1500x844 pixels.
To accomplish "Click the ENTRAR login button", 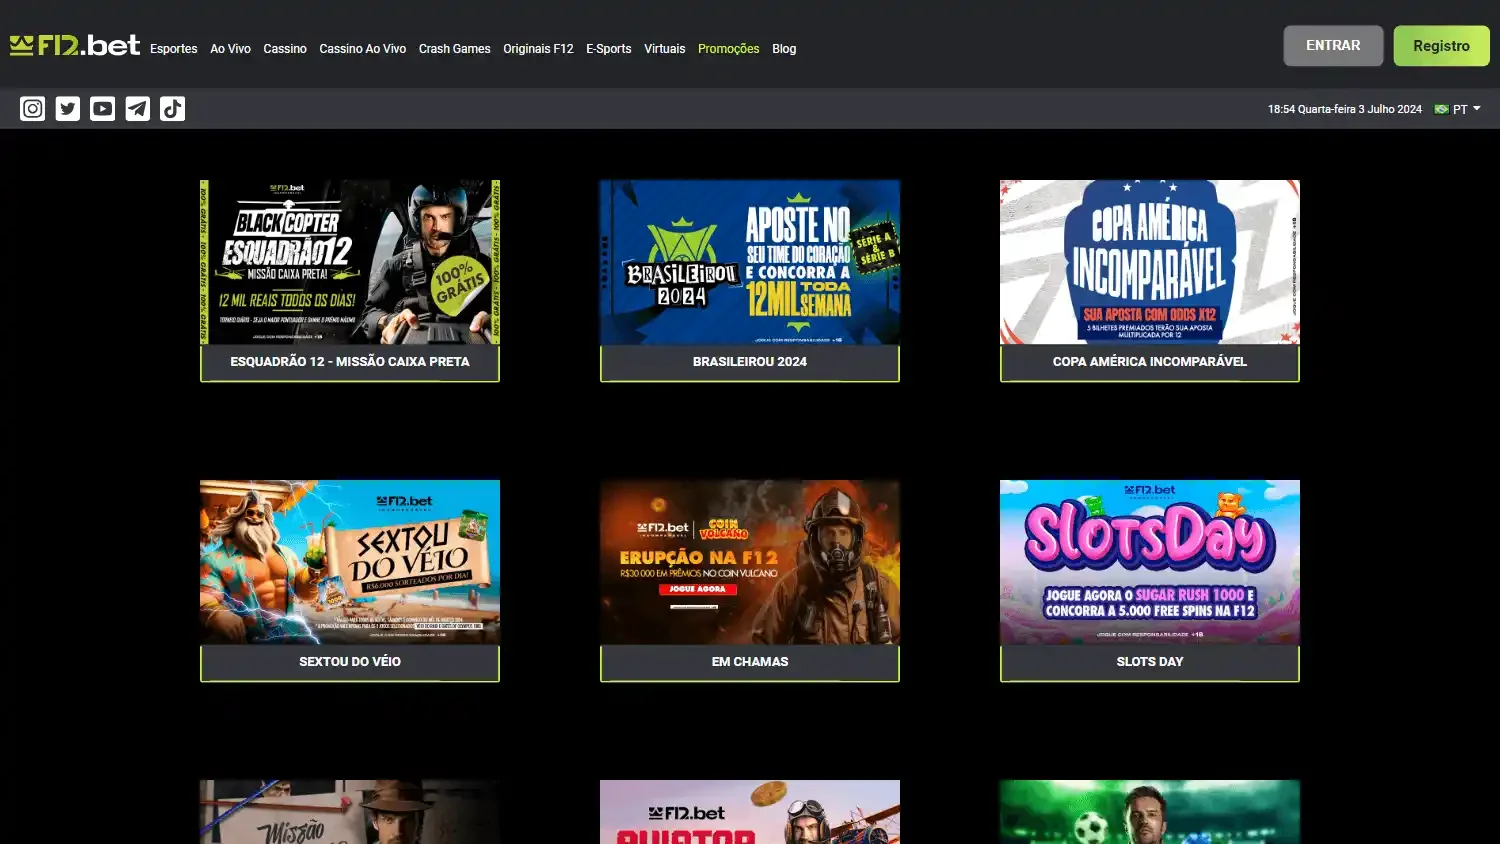I will (1333, 46).
